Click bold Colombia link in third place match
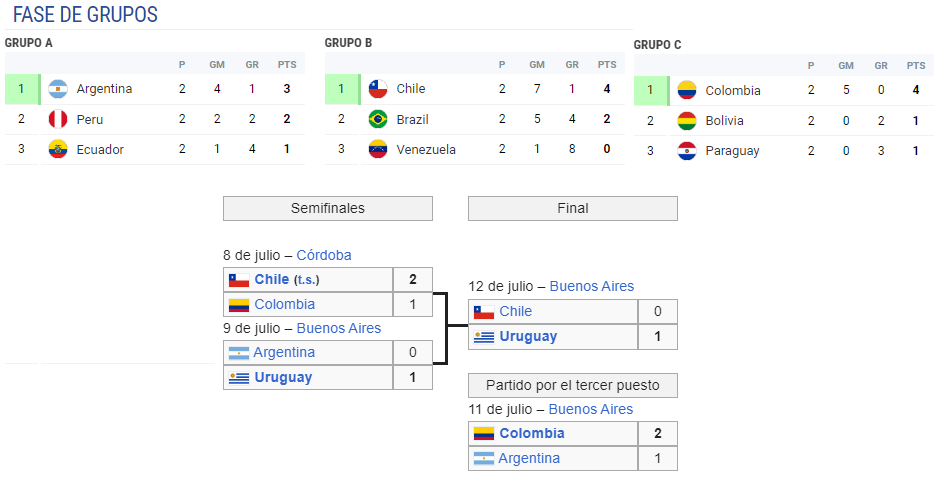939x485 pixels. (532, 433)
